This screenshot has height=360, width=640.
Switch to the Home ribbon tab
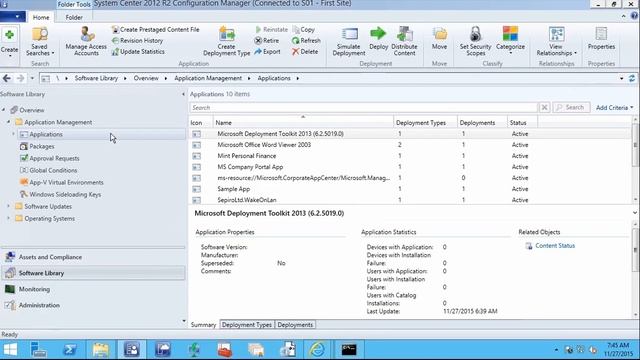(41, 17)
